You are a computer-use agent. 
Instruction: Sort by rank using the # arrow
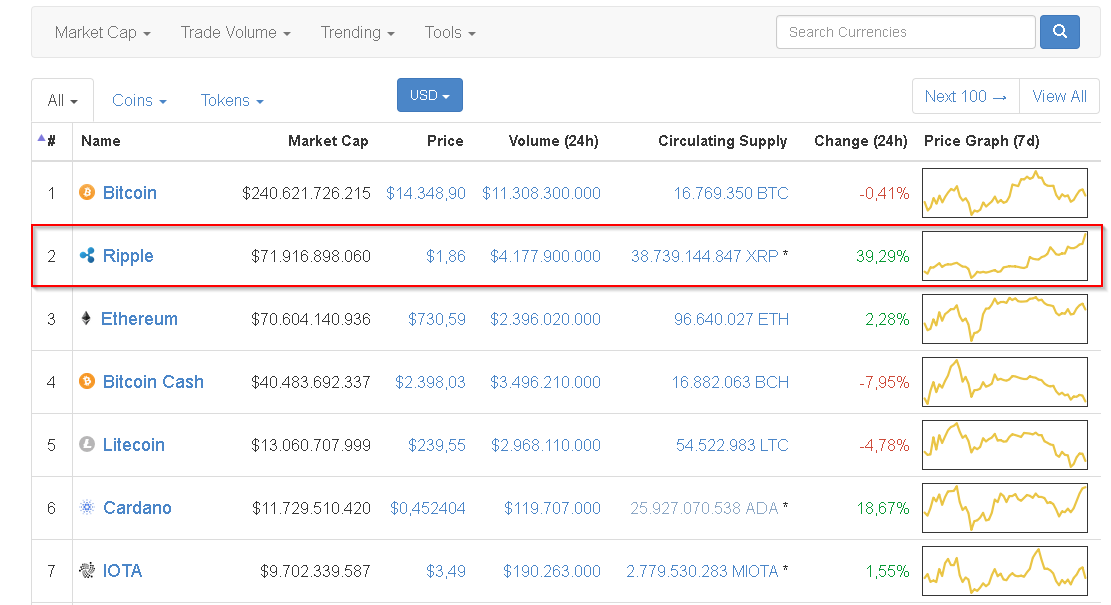pyautogui.click(x=41, y=139)
